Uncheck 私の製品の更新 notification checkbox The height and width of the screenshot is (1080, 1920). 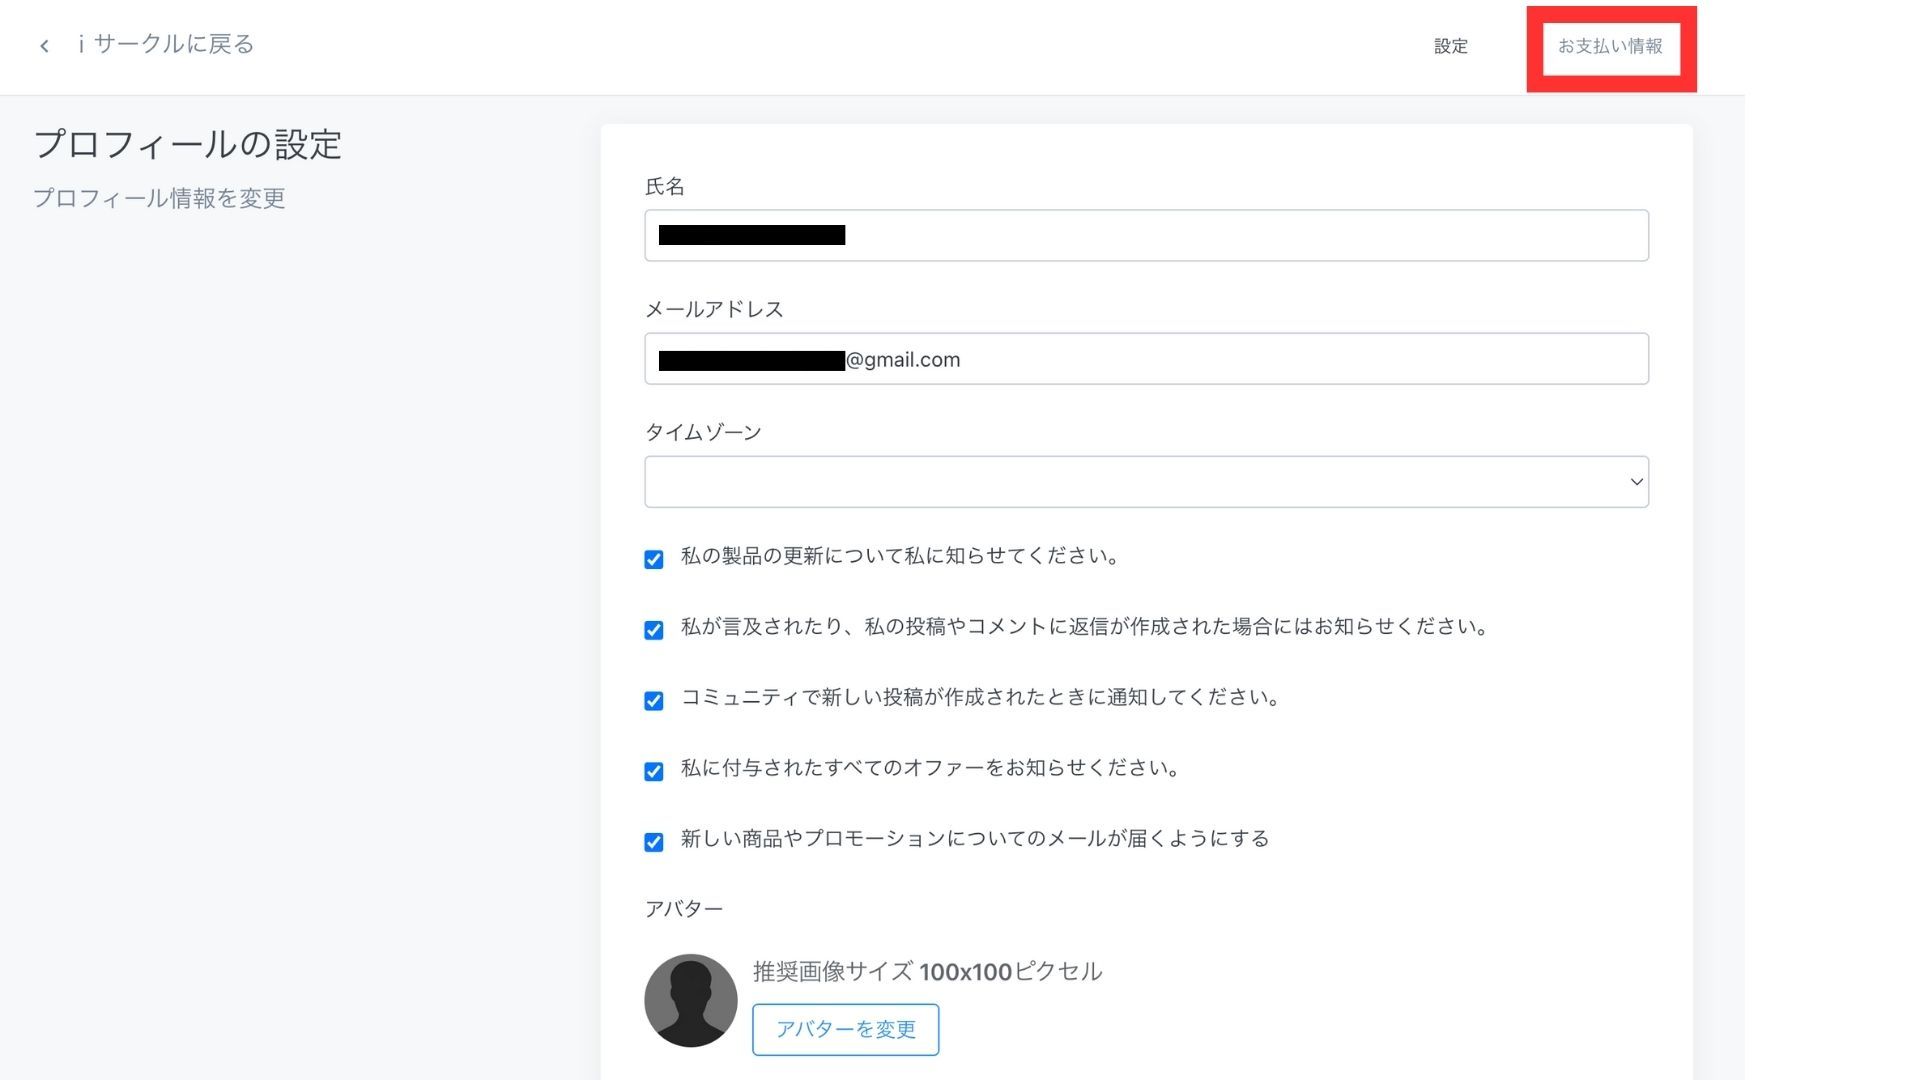point(654,560)
